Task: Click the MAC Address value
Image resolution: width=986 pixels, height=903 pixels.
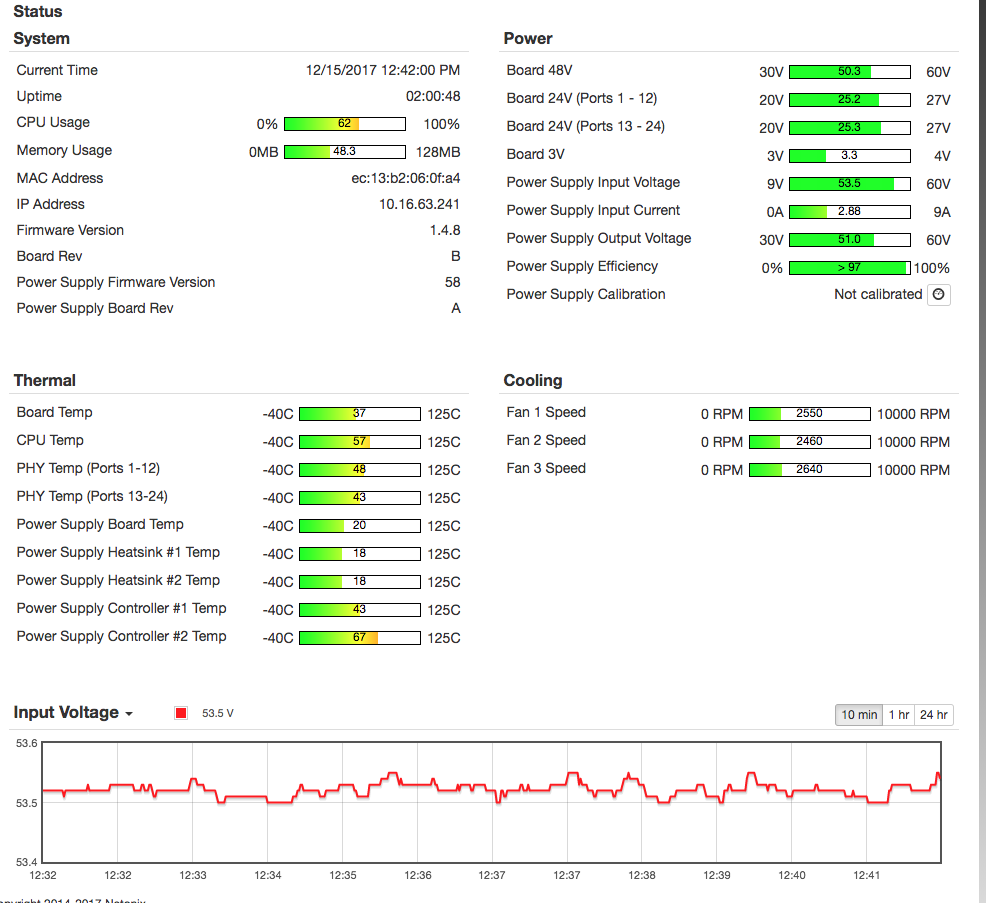Action: pyautogui.click(x=405, y=178)
